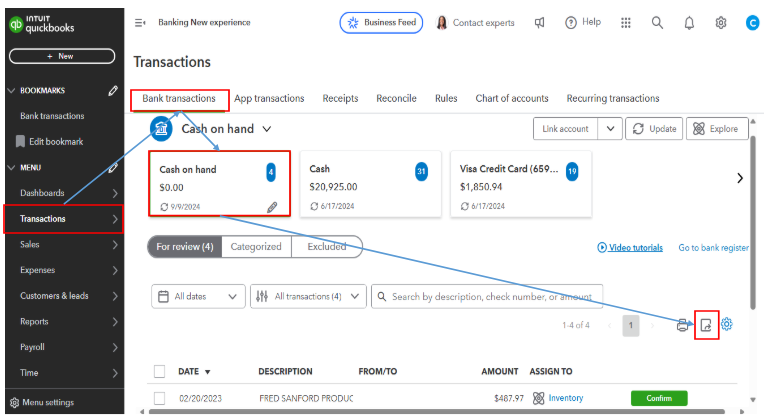
Task: Open table settings gear icon
Action: [x=727, y=324]
